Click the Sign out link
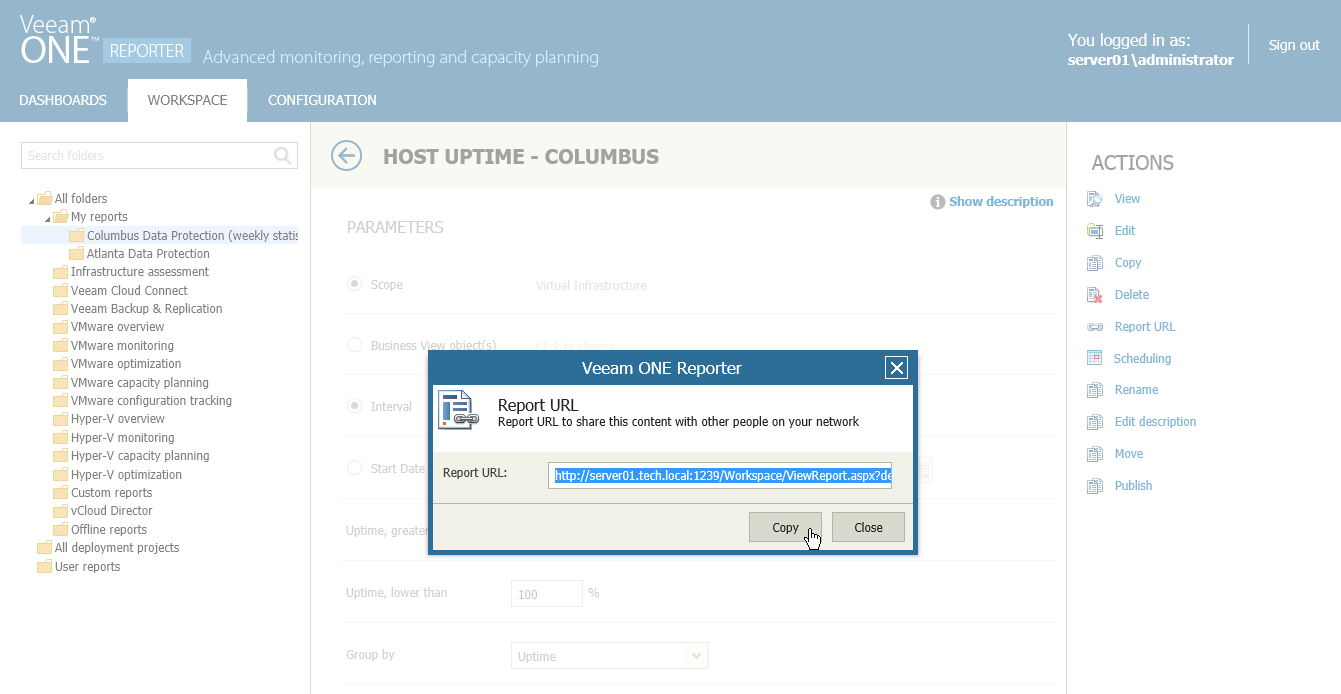The height and width of the screenshot is (694, 1341). (x=1294, y=45)
